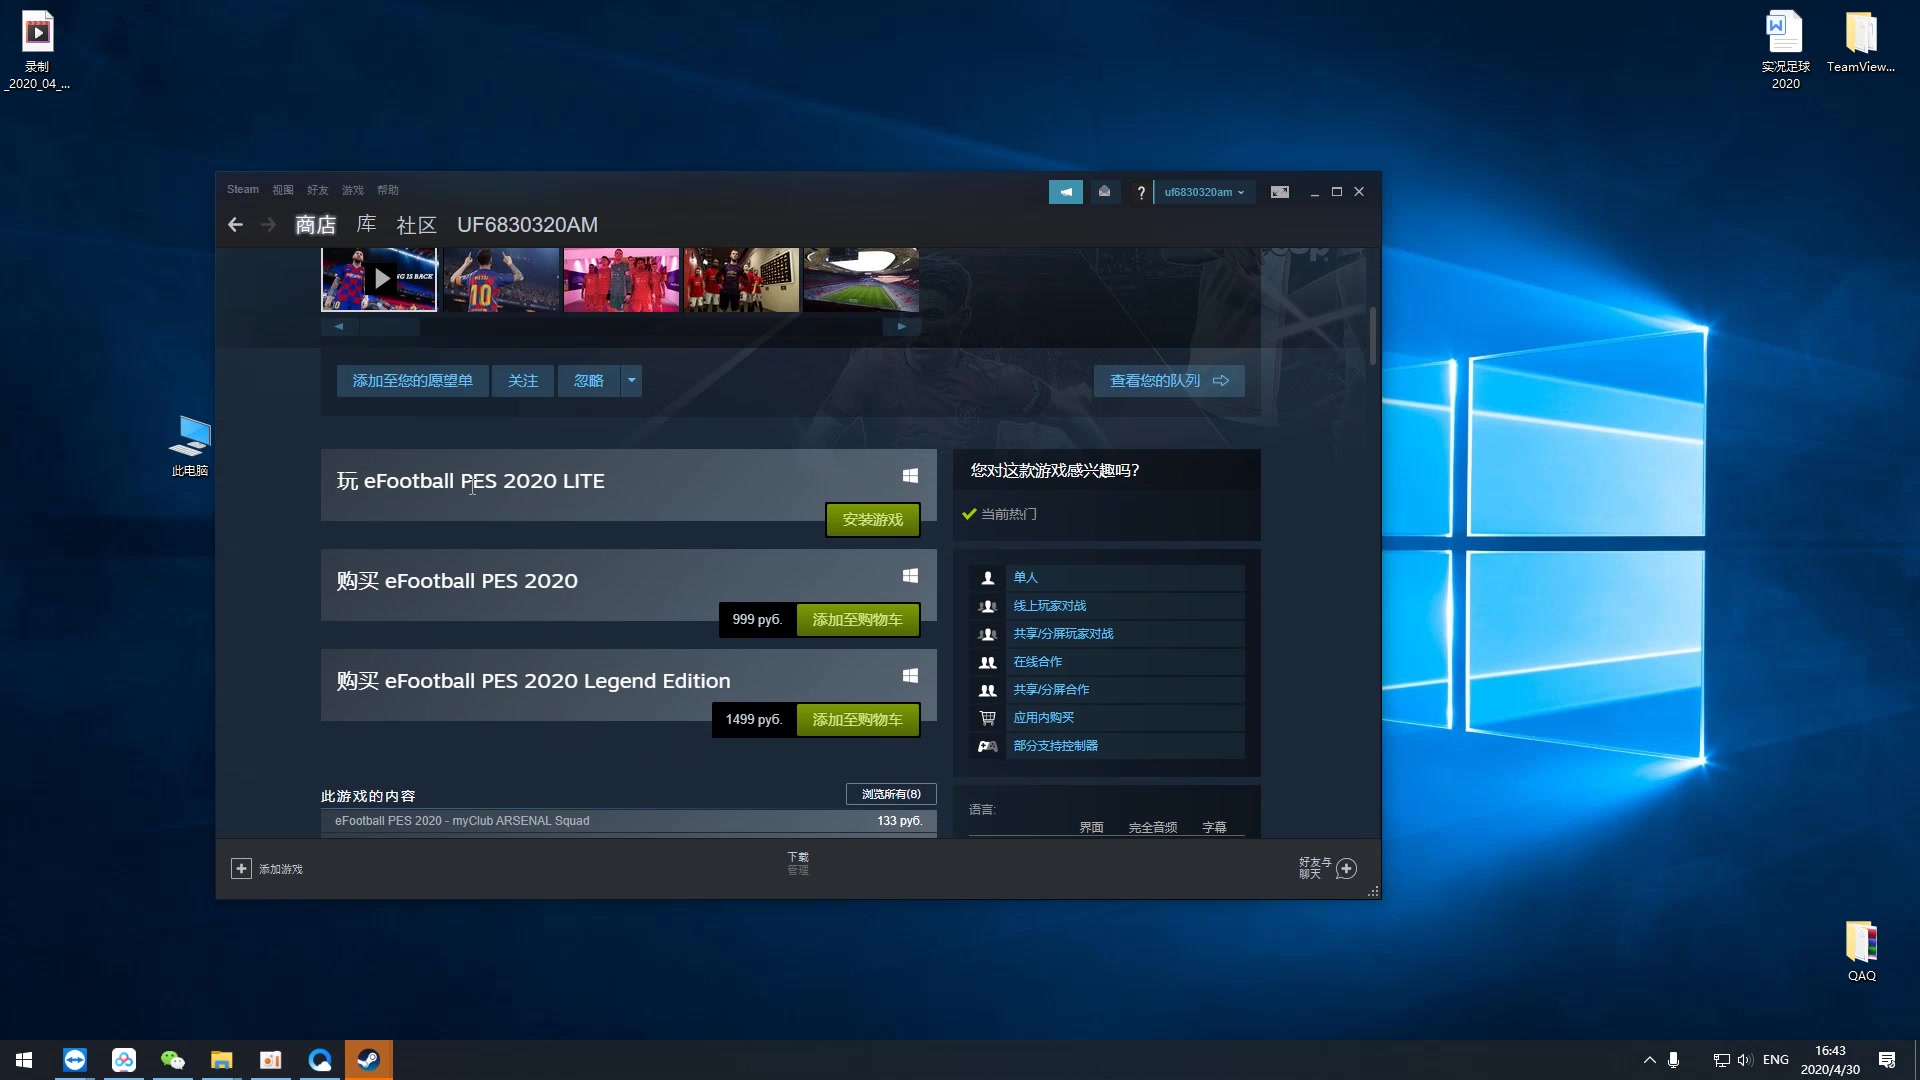Click the 忽略 button
Image resolution: width=1920 pixels, height=1080 pixels.
589,381
